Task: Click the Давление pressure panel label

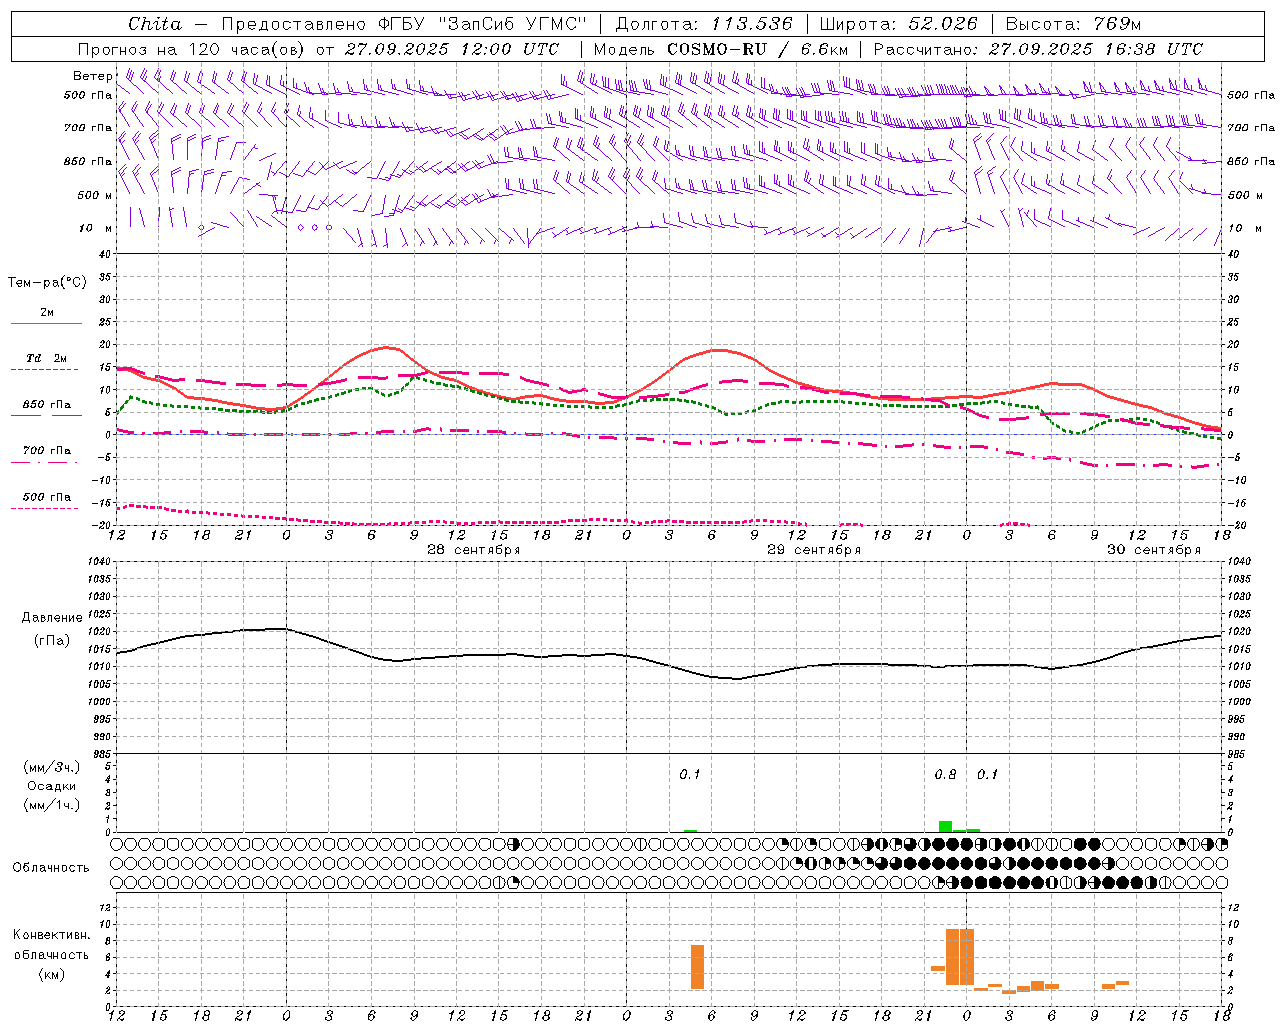Action: click(x=52, y=618)
